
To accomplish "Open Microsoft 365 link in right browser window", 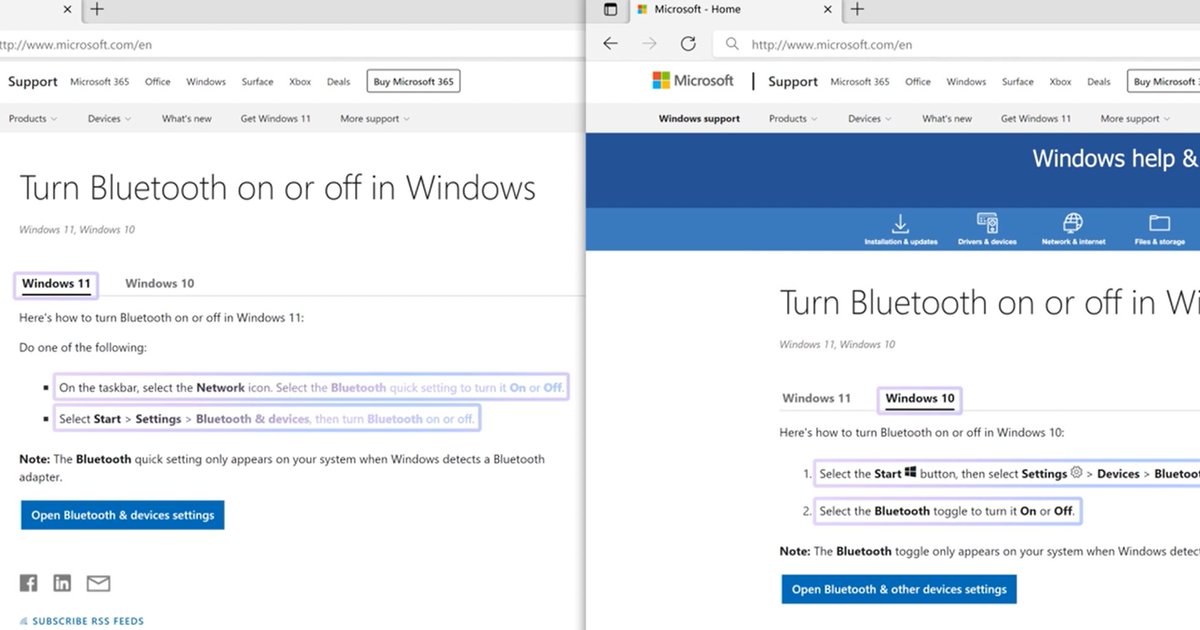I will [x=859, y=82].
